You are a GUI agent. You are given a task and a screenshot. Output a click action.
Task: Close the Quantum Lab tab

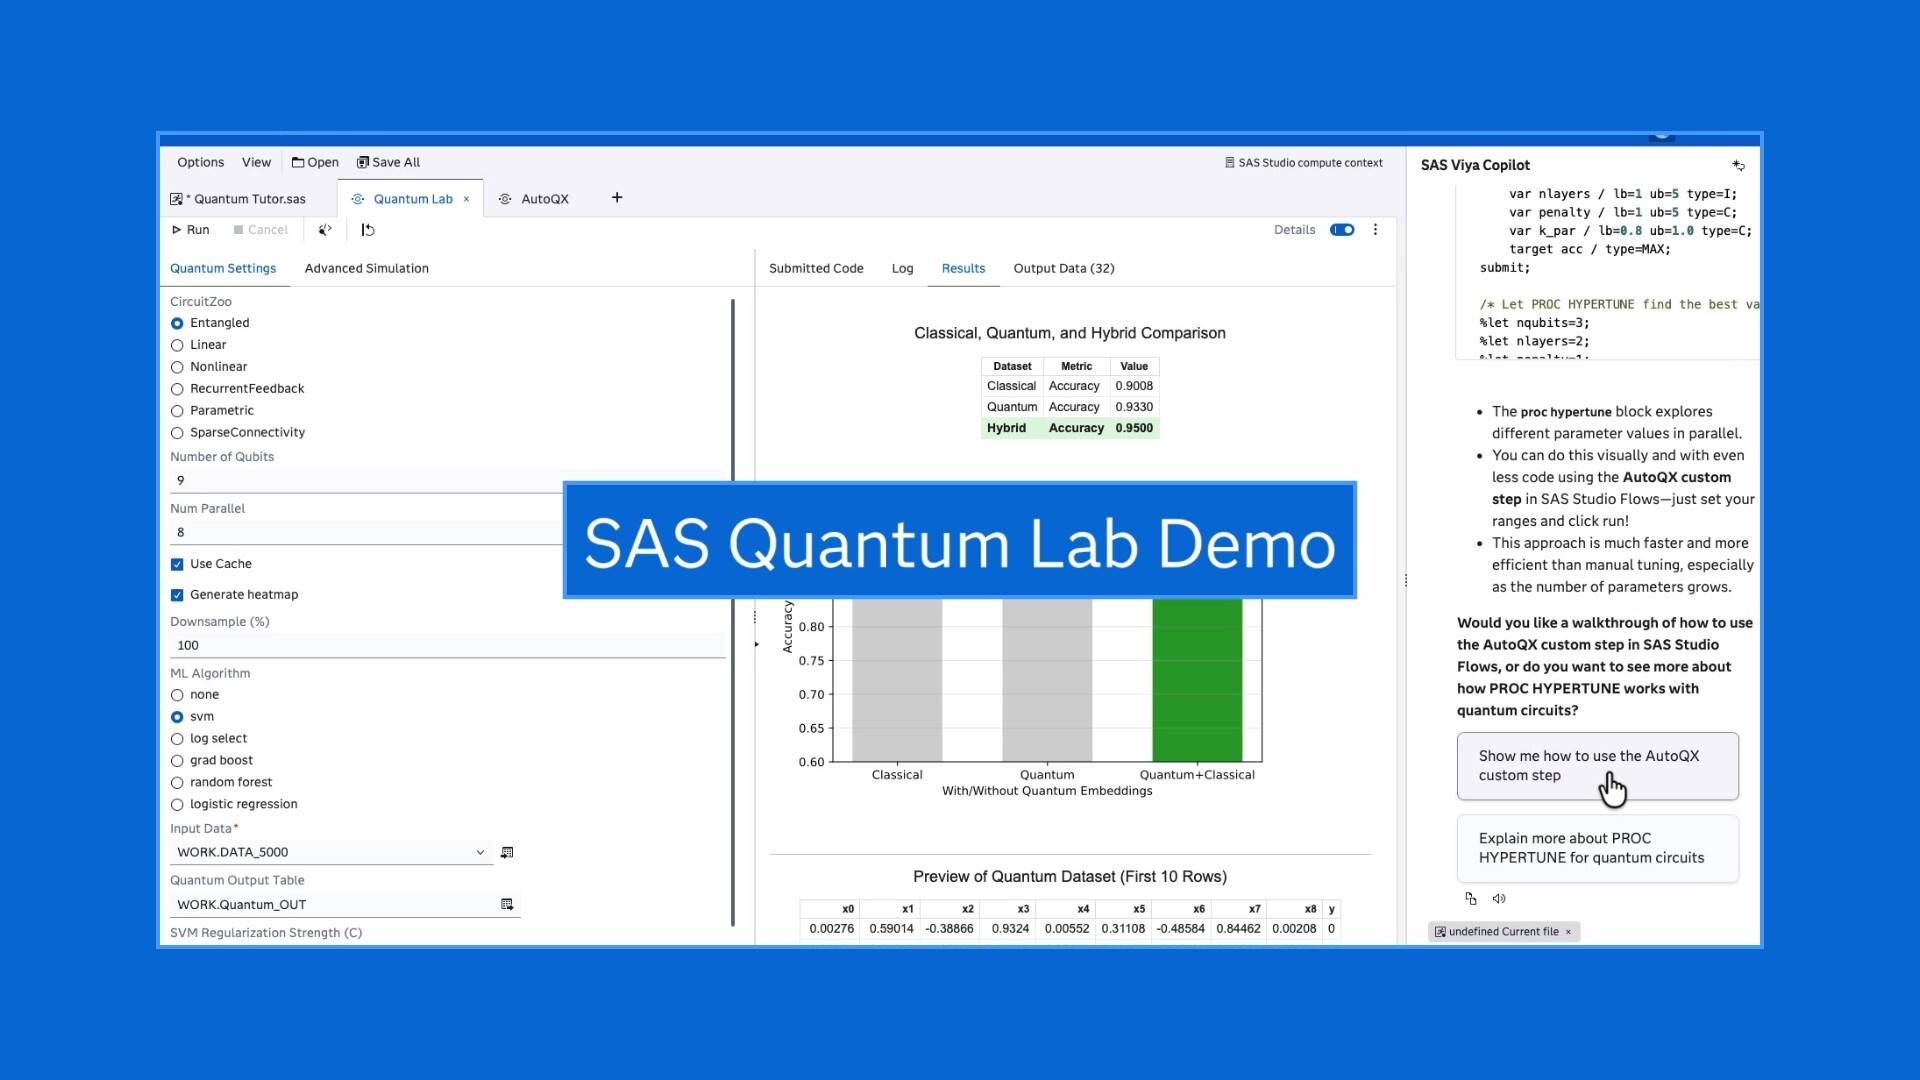point(466,199)
